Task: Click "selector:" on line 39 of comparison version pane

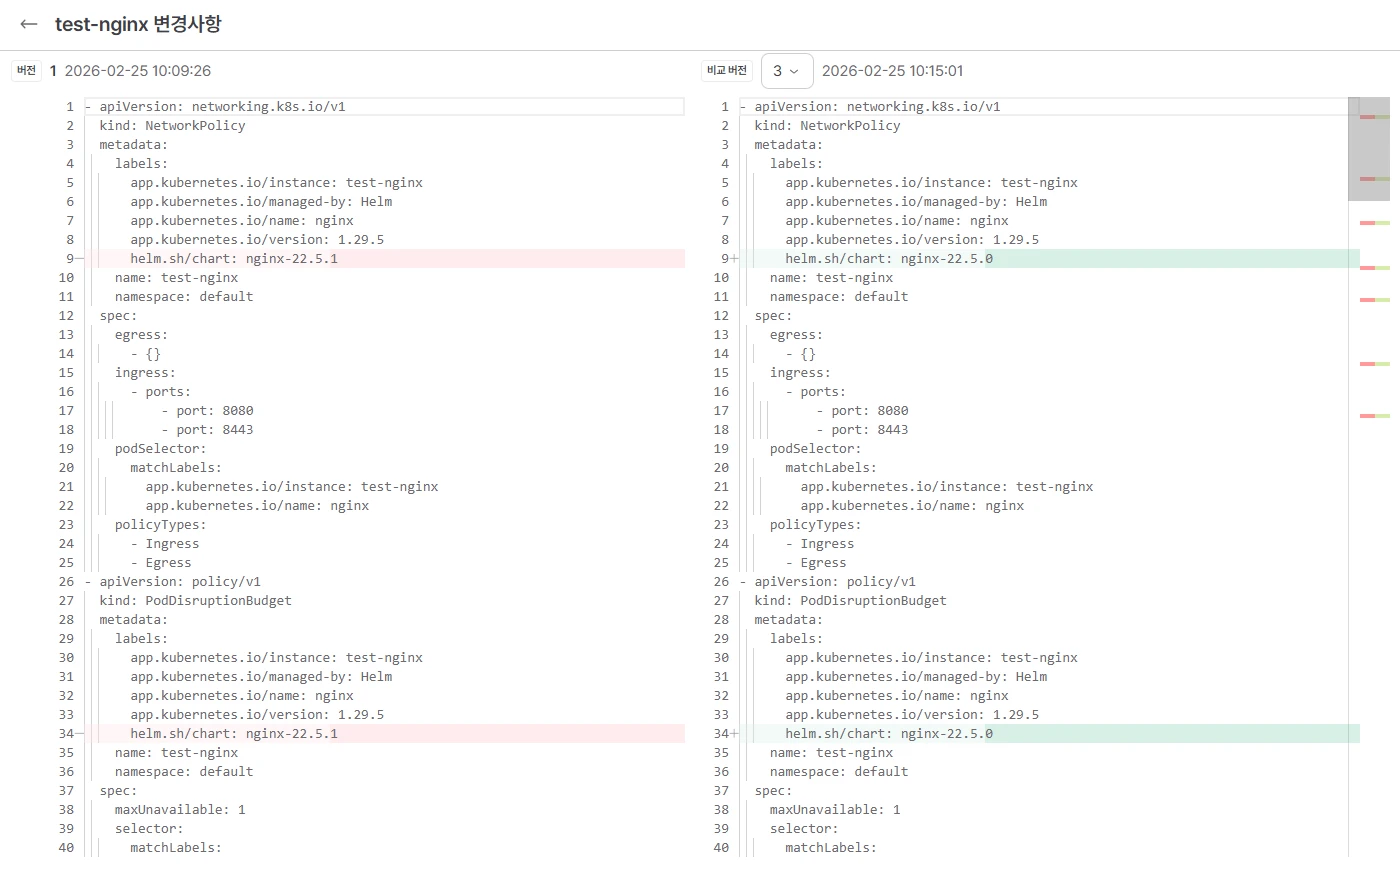Action: click(804, 829)
